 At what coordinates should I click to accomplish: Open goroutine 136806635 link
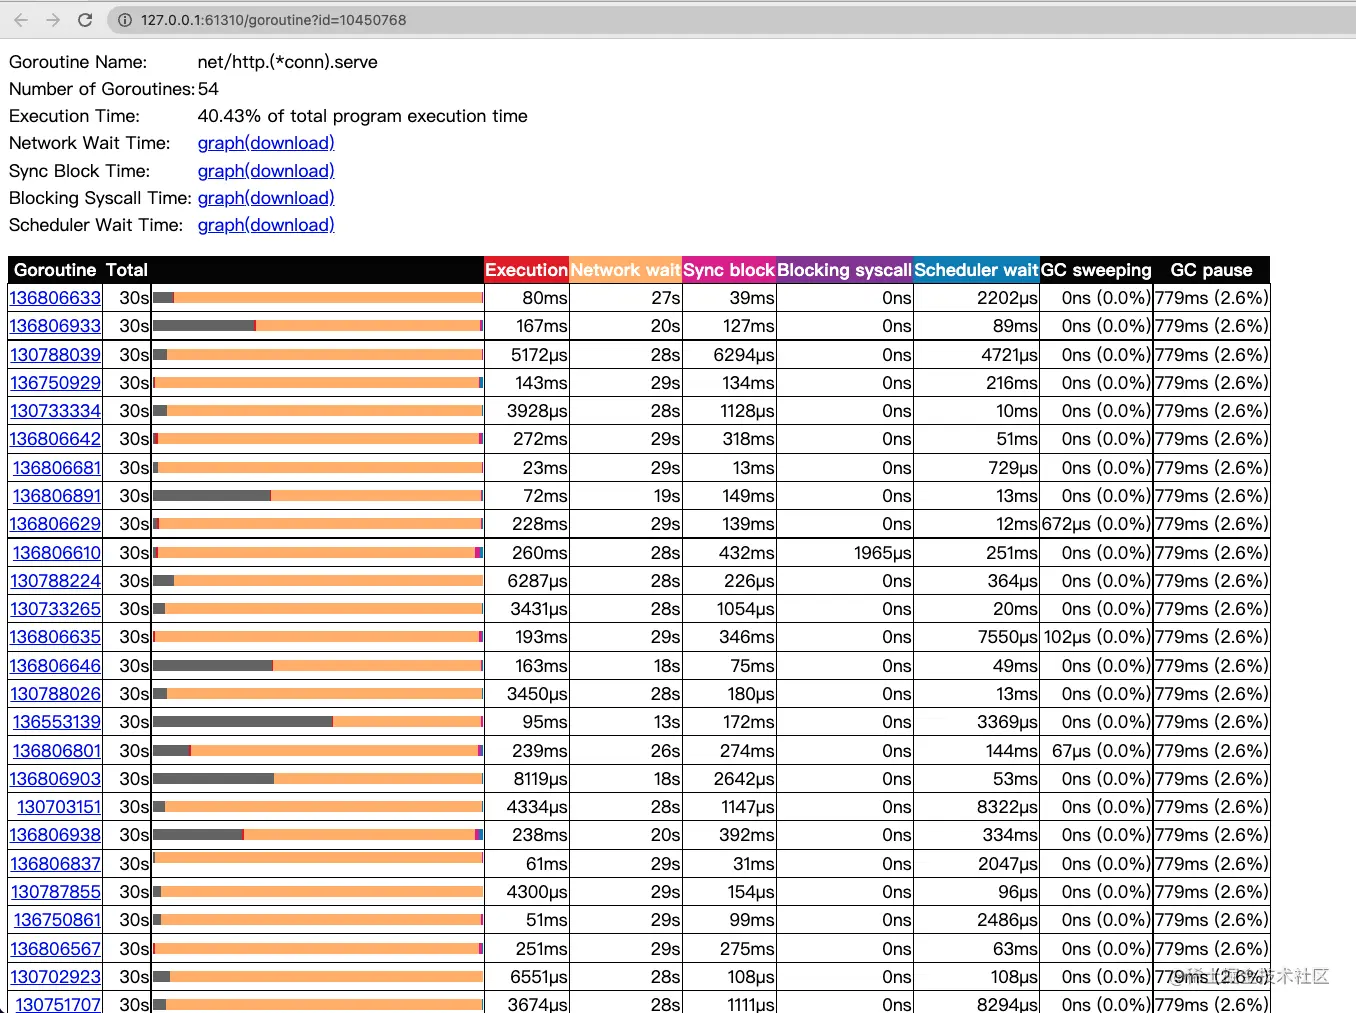pyautogui.click(x=55, y=637)
